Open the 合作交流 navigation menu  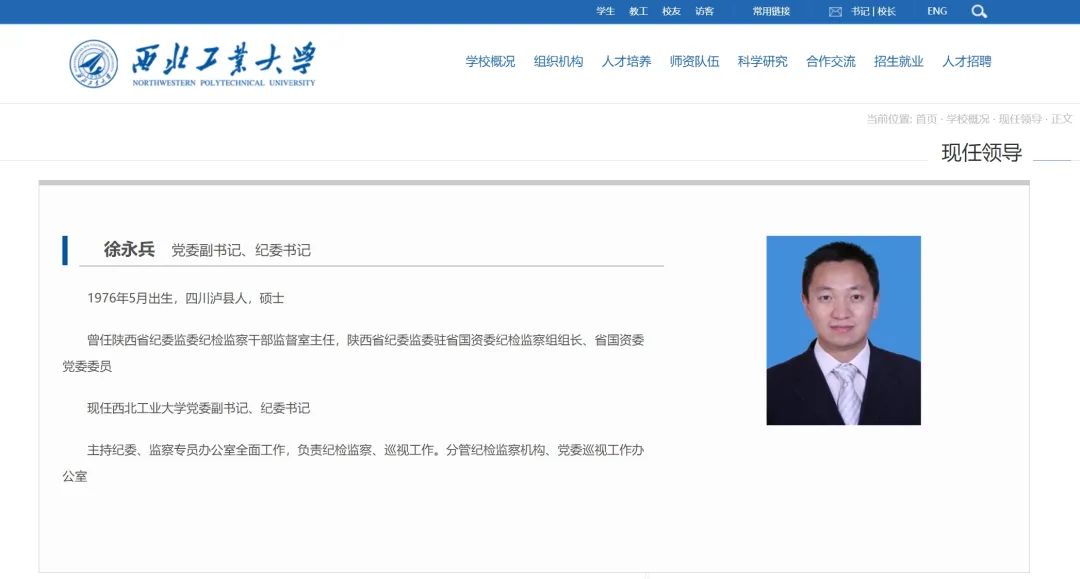point(831,61)
